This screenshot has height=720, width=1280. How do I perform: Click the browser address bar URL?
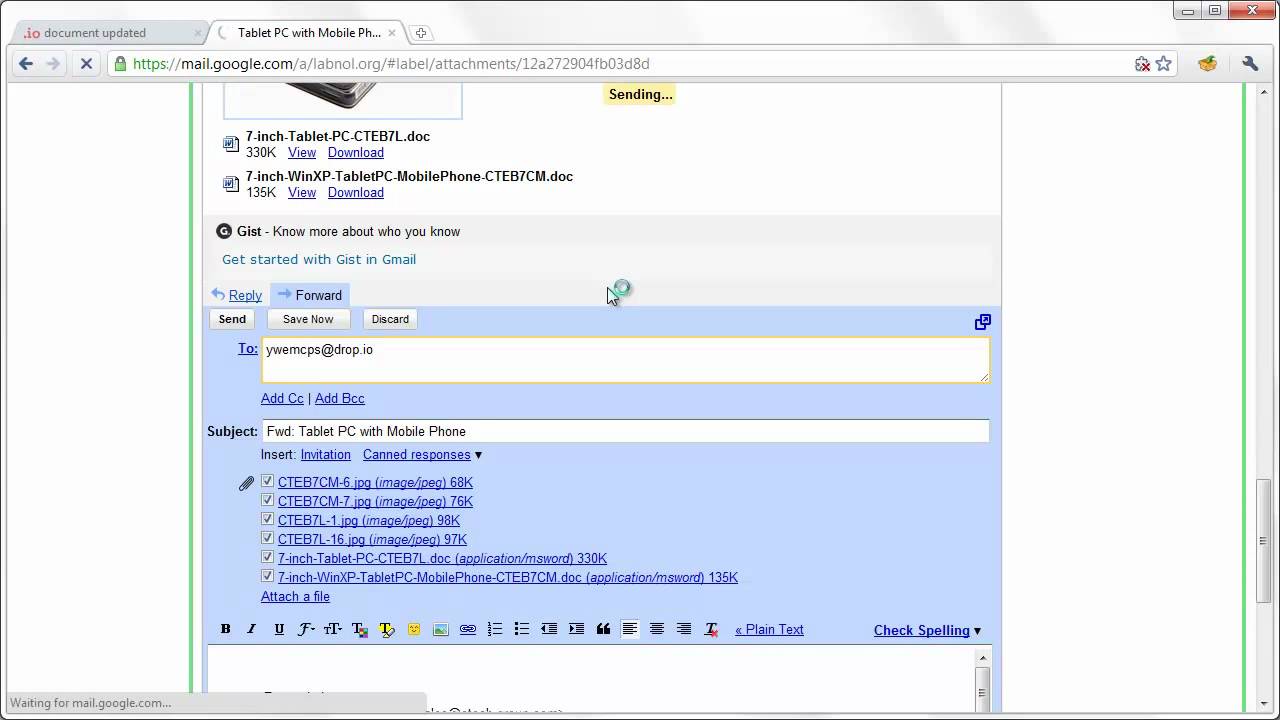coord(391,63)
